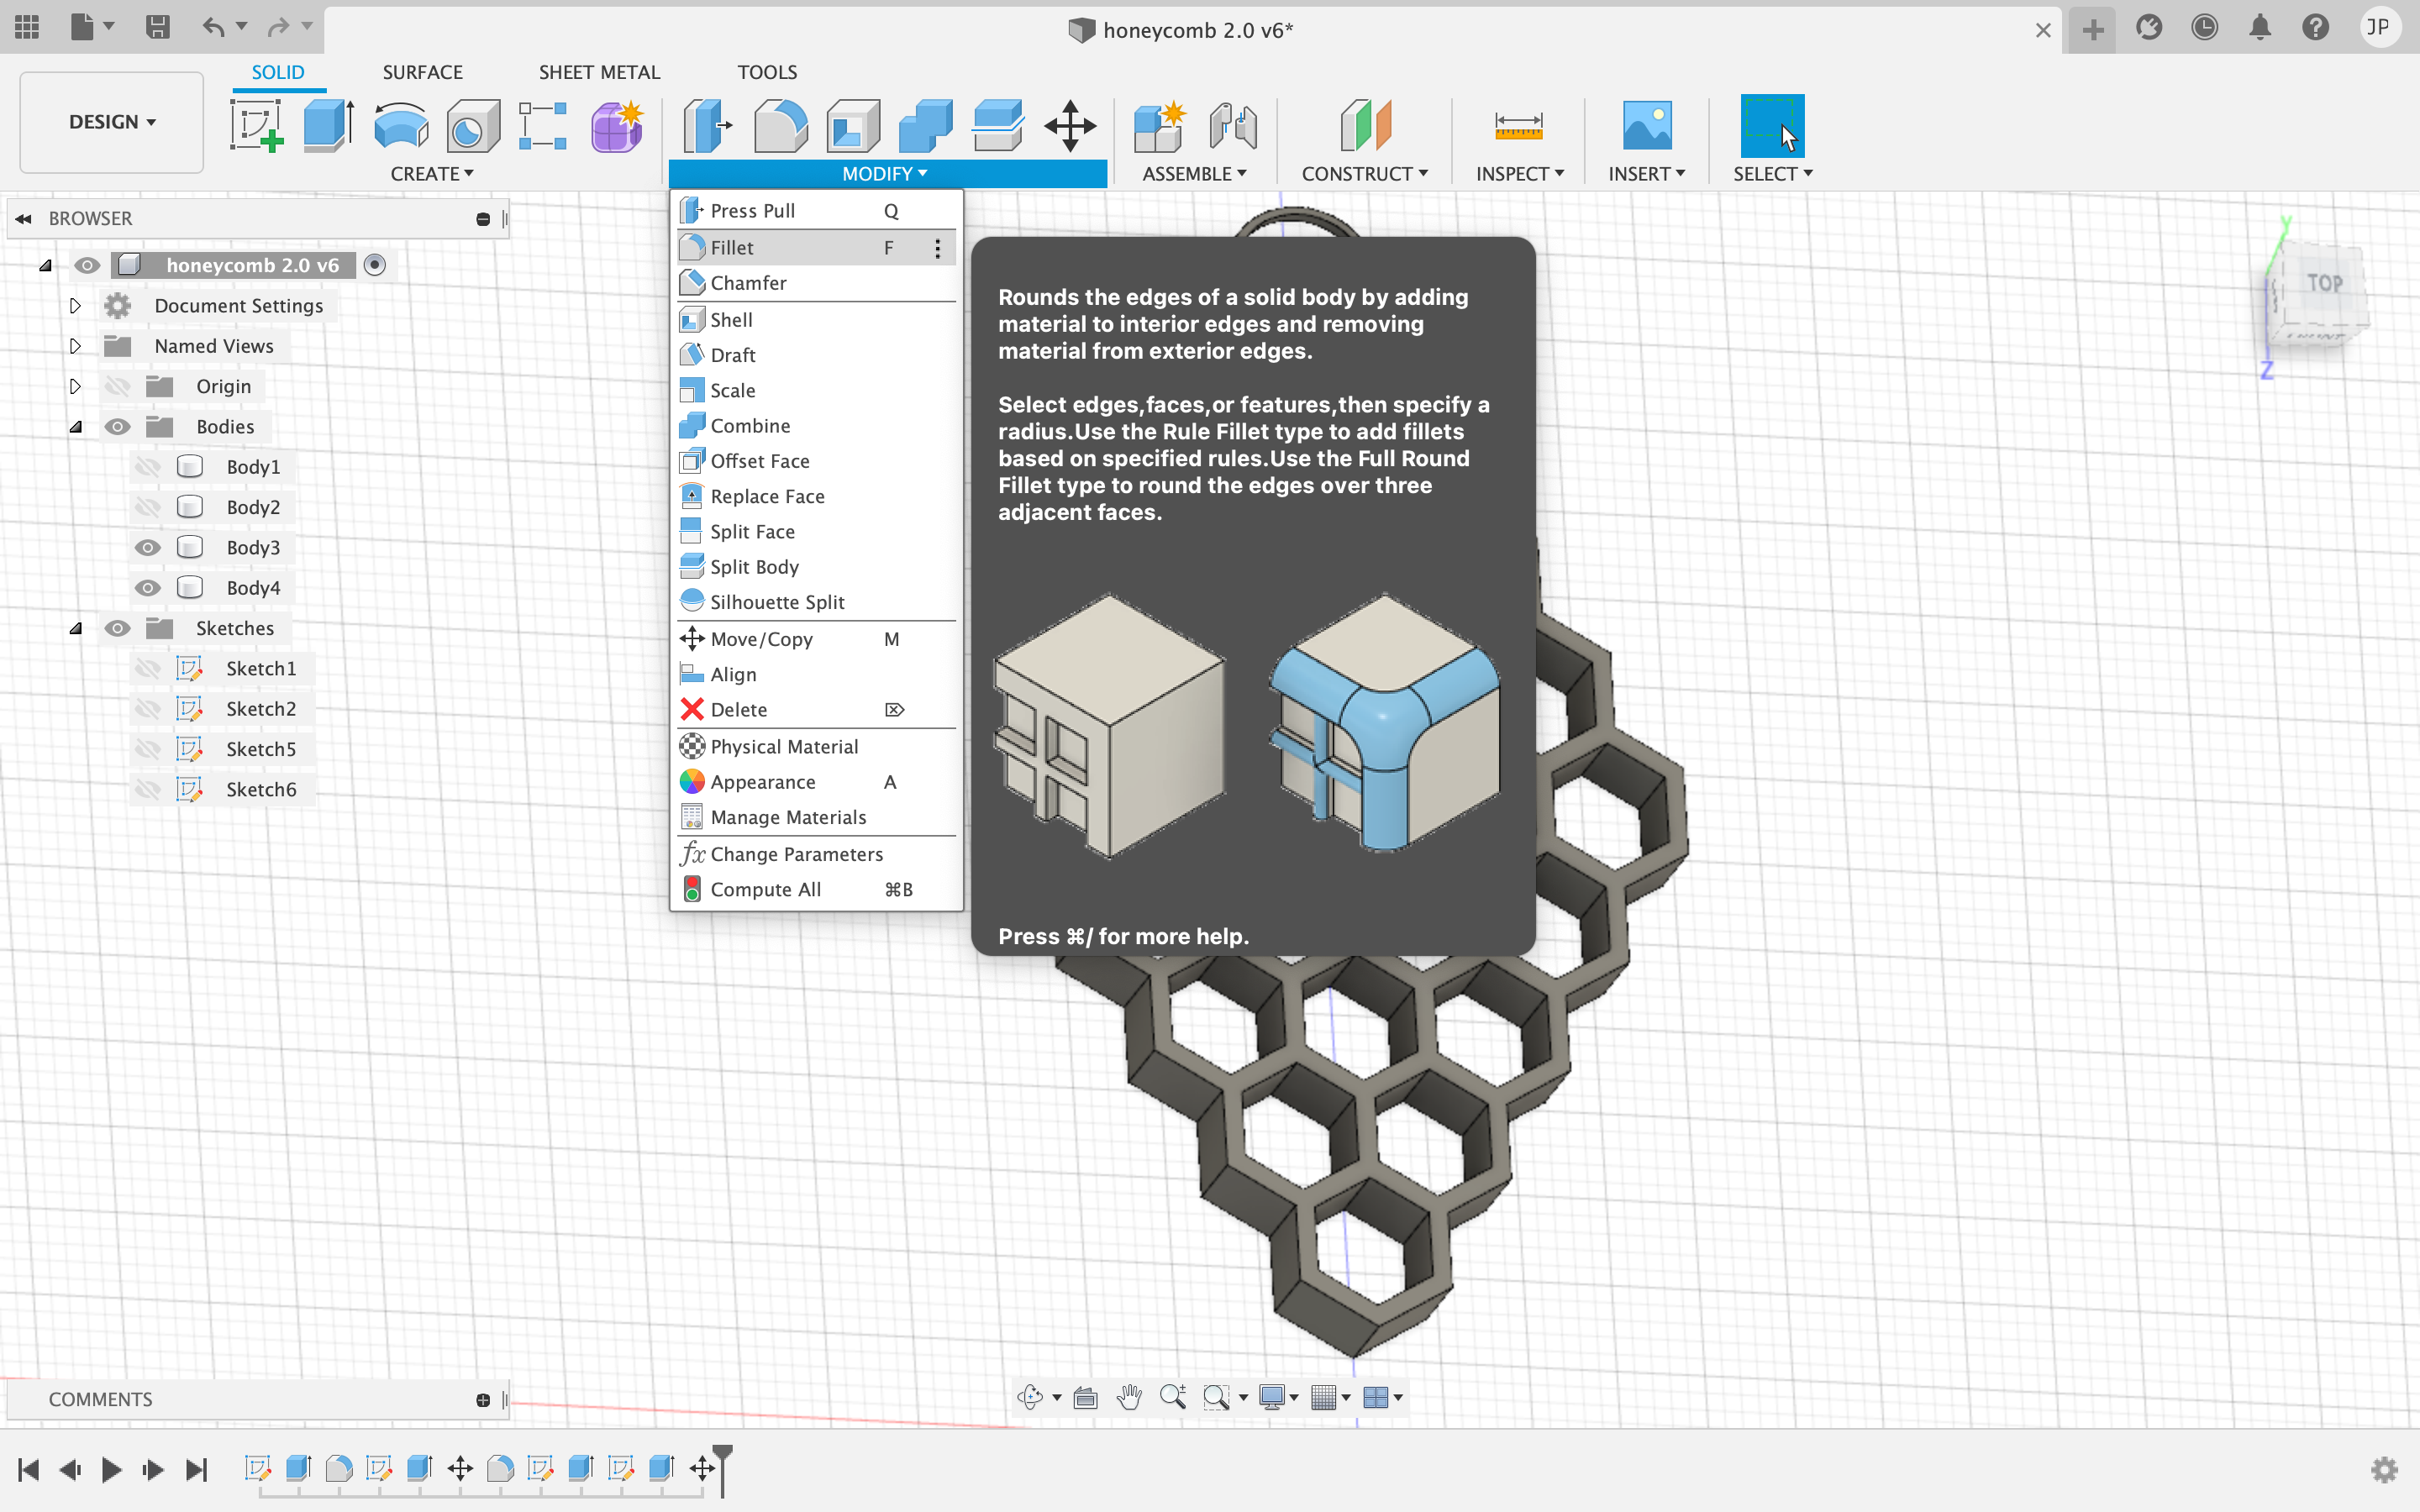Screen dimensions: 2420x1512
Task: Switch to the SHEET METAL tab
Action: click(x=599, y=72)
